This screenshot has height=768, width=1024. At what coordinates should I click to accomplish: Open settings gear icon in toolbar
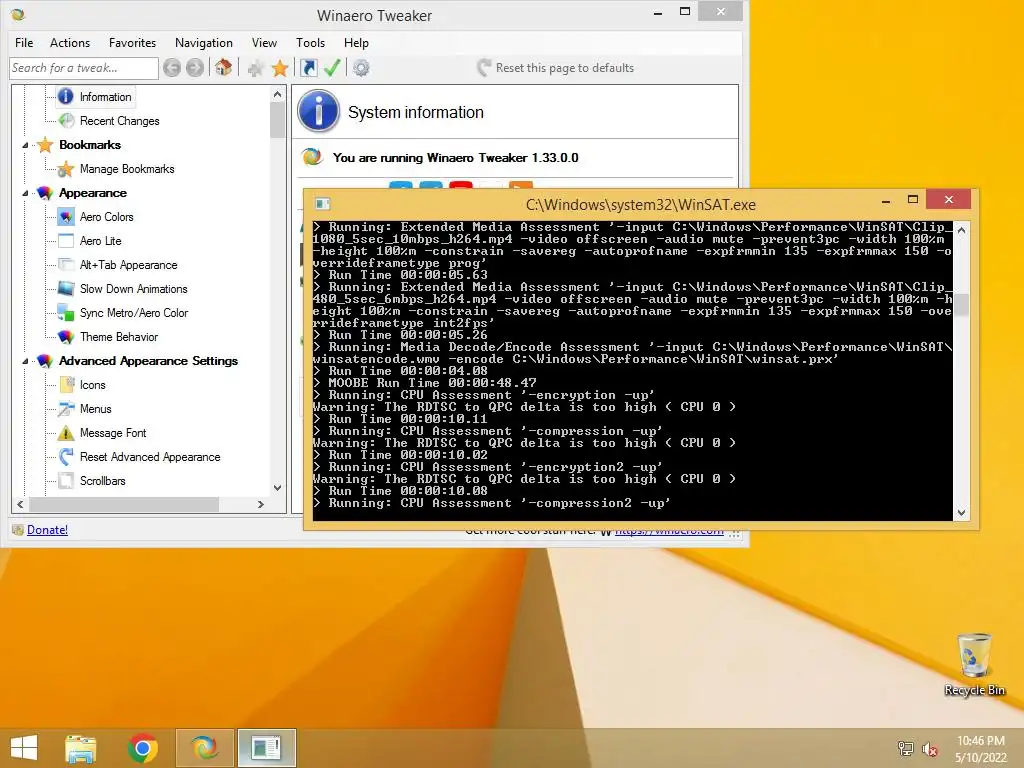click(361, 68)
